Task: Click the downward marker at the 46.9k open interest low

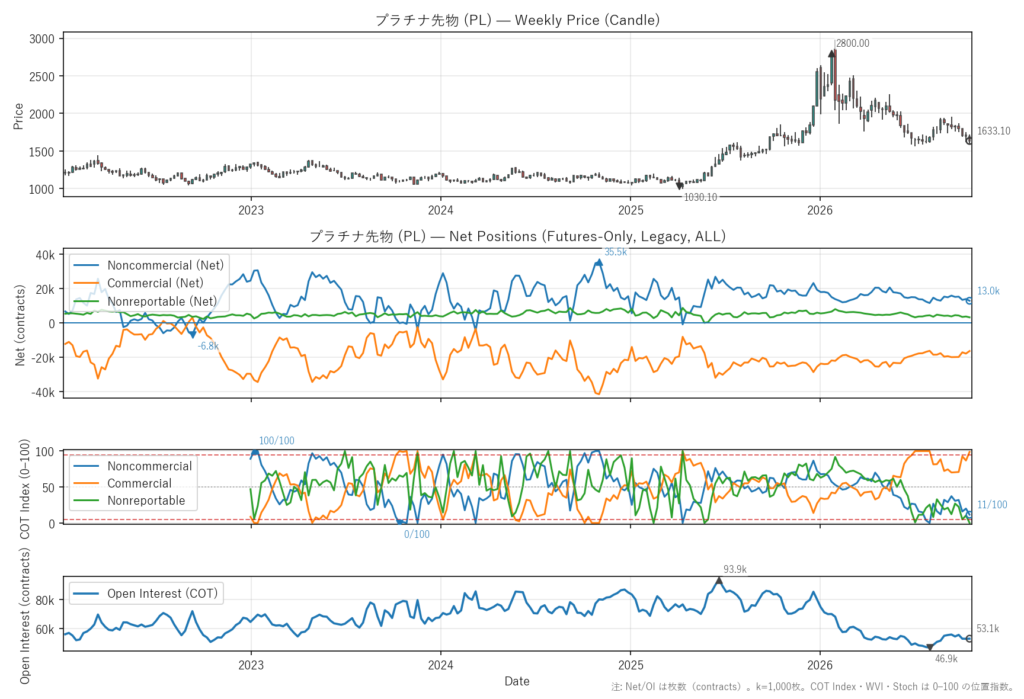Action: [x=930, y=647]
